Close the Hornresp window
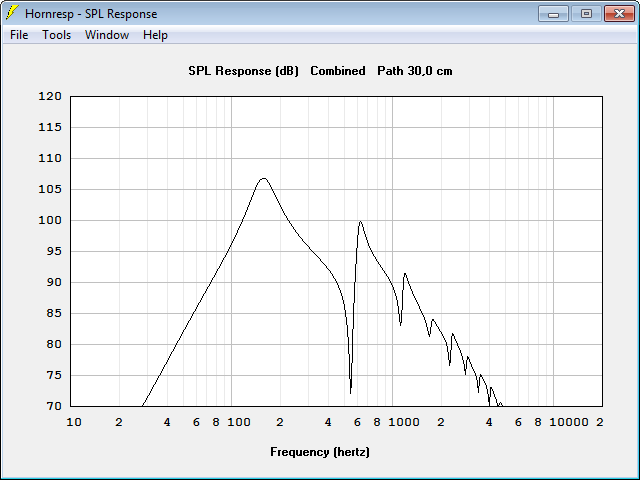The width and height of the screenshot is (640, 480). click(x=619, y=14)
